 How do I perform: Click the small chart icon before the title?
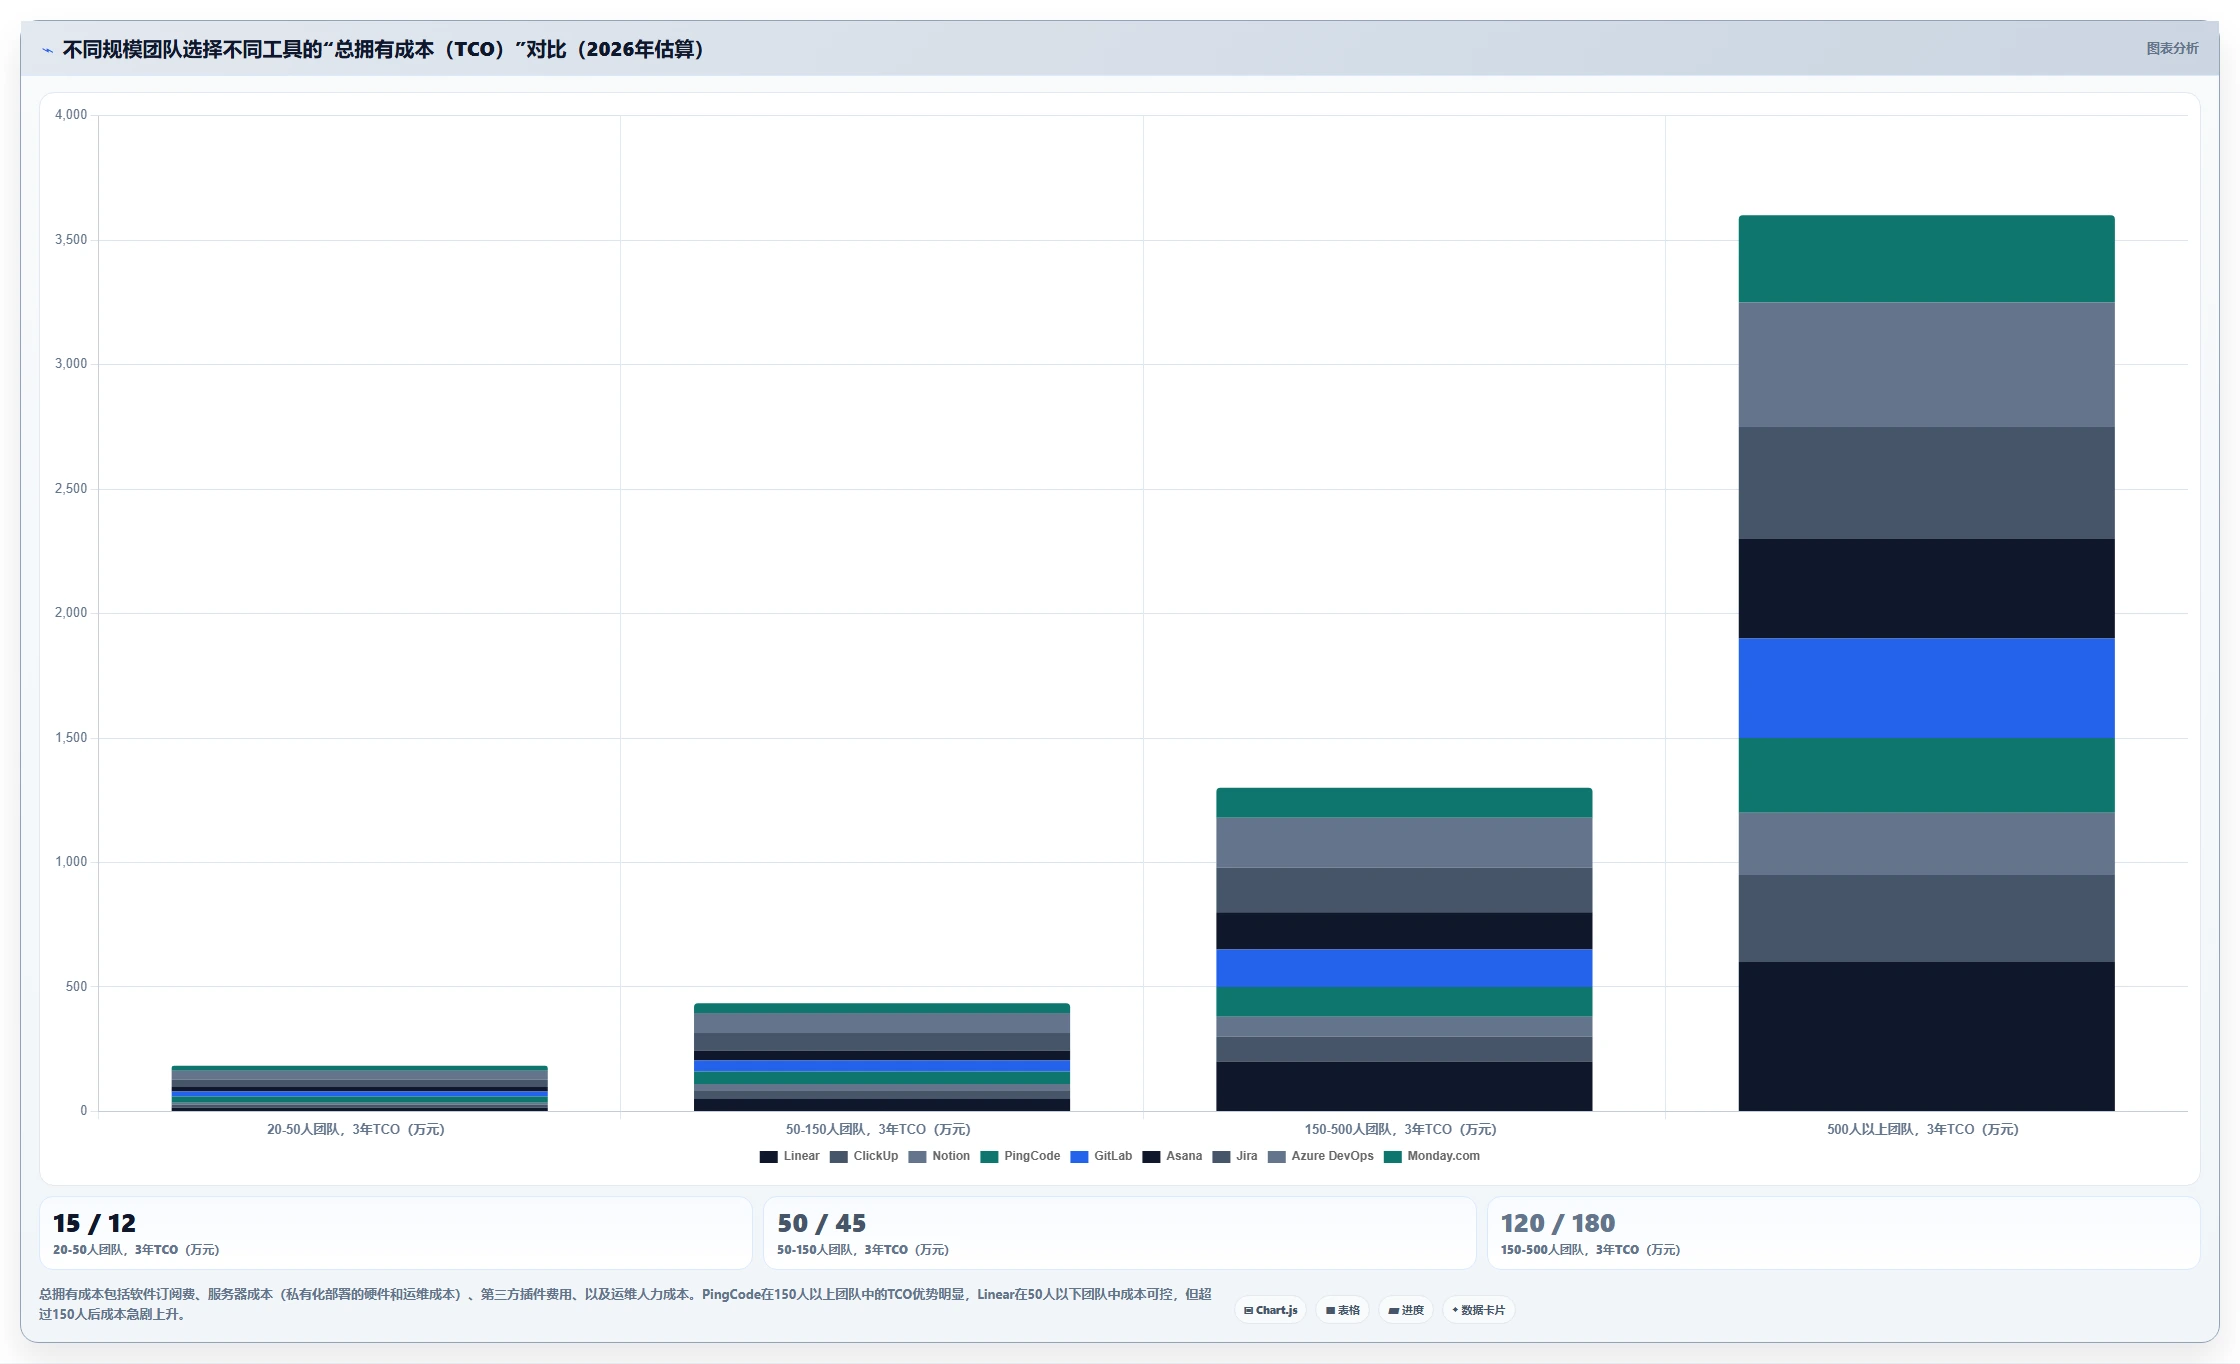[47, 50]
